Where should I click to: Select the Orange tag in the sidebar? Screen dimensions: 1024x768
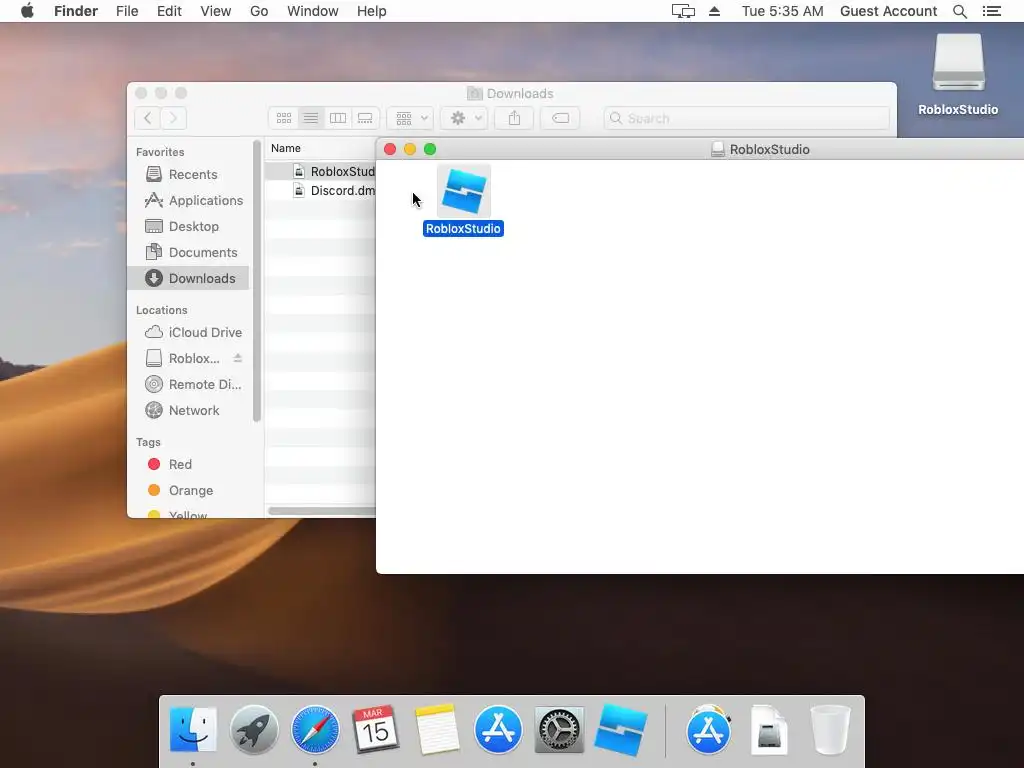[188, 490]
